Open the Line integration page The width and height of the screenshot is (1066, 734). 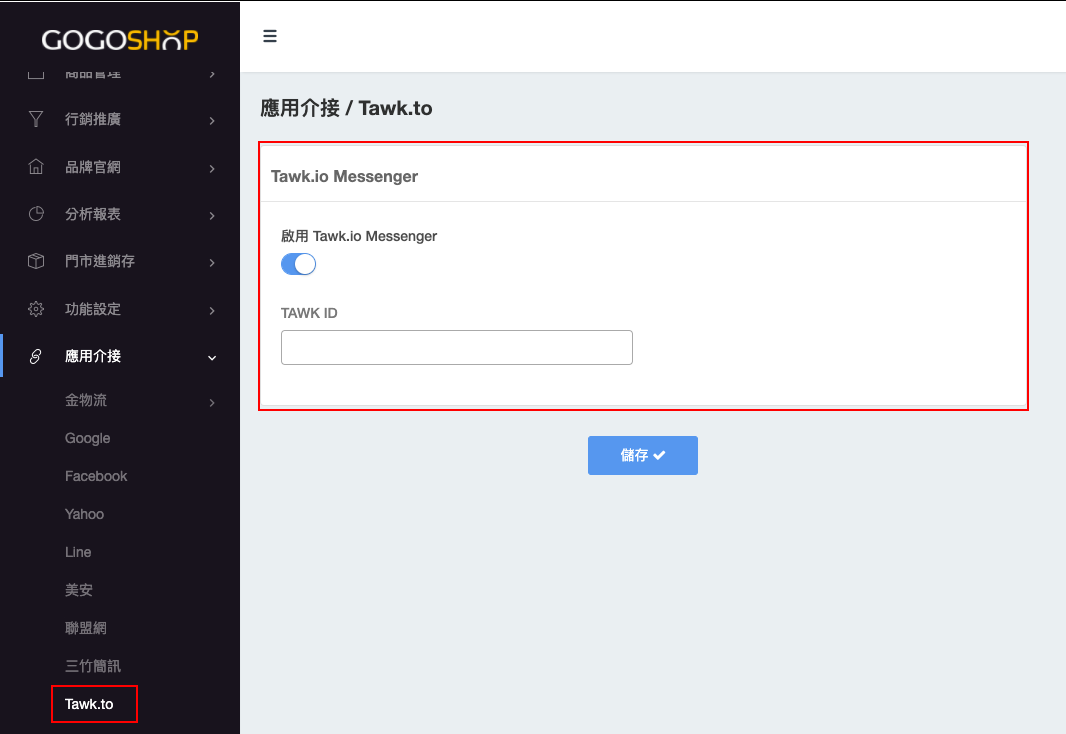78,553
